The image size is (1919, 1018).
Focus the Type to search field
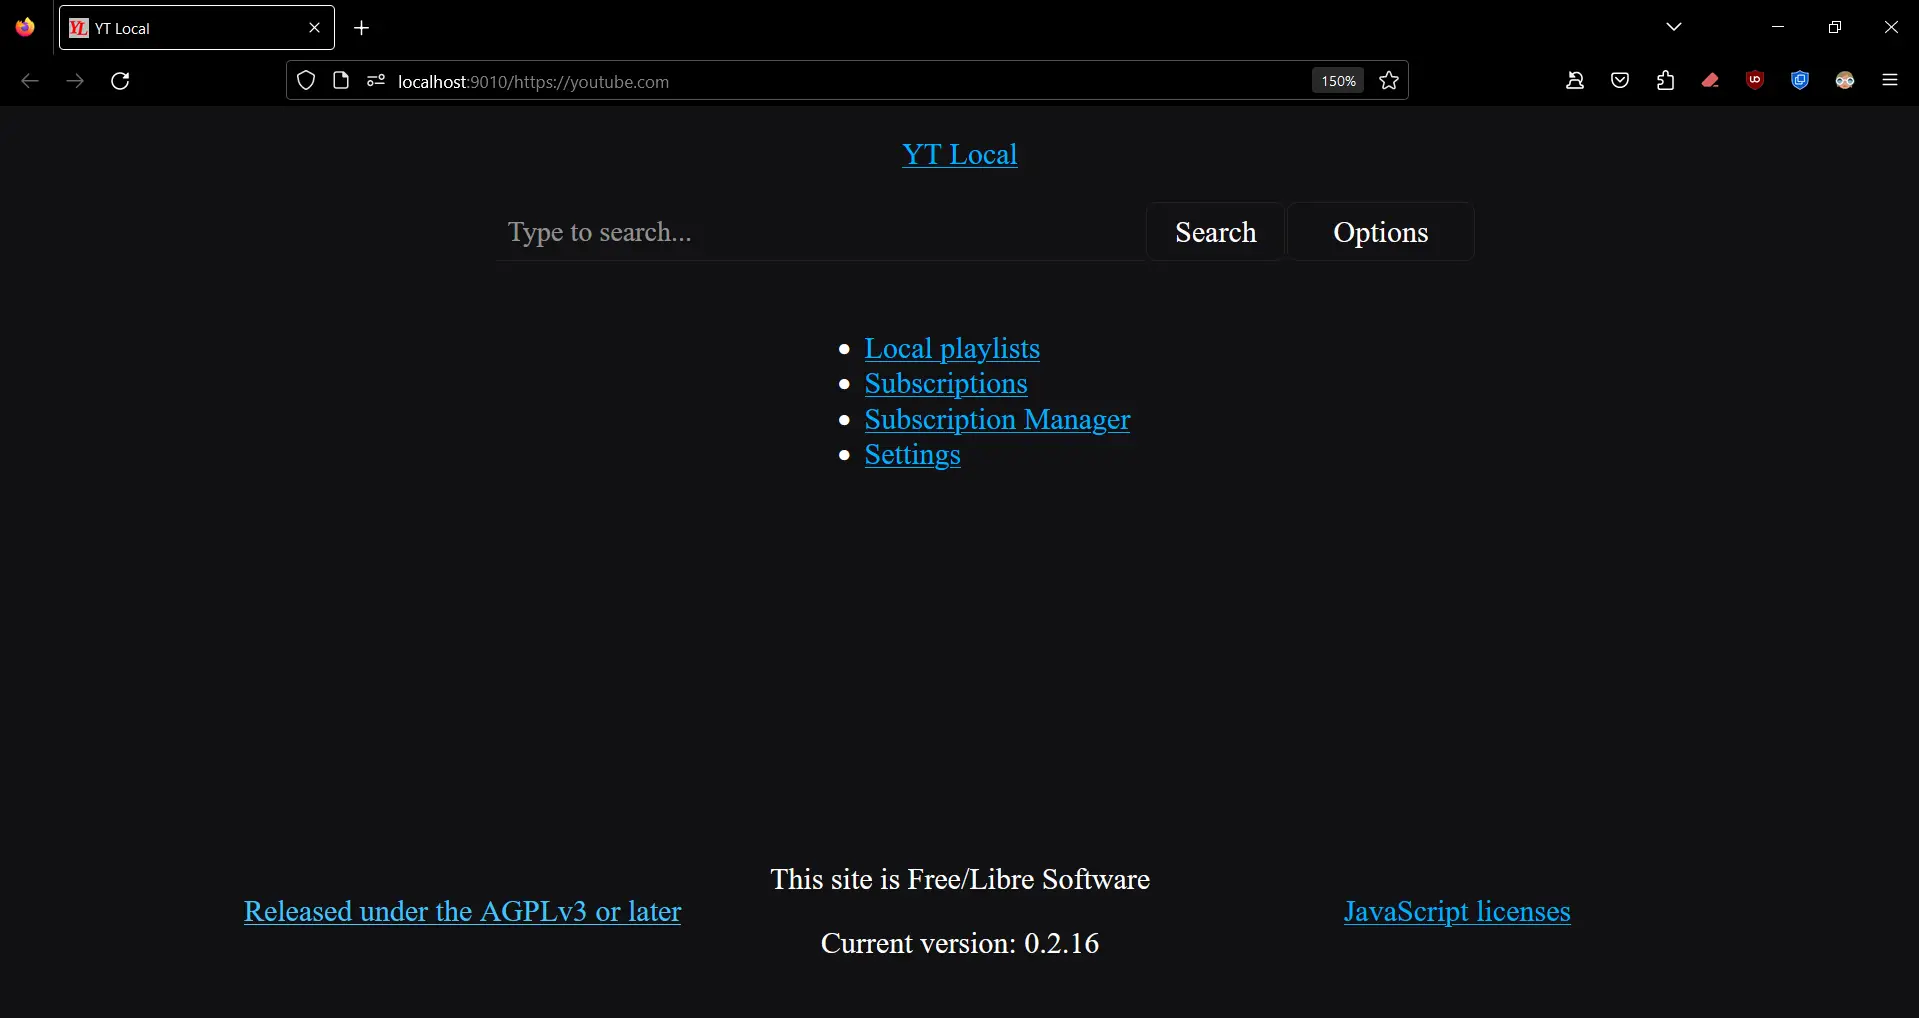821,232
